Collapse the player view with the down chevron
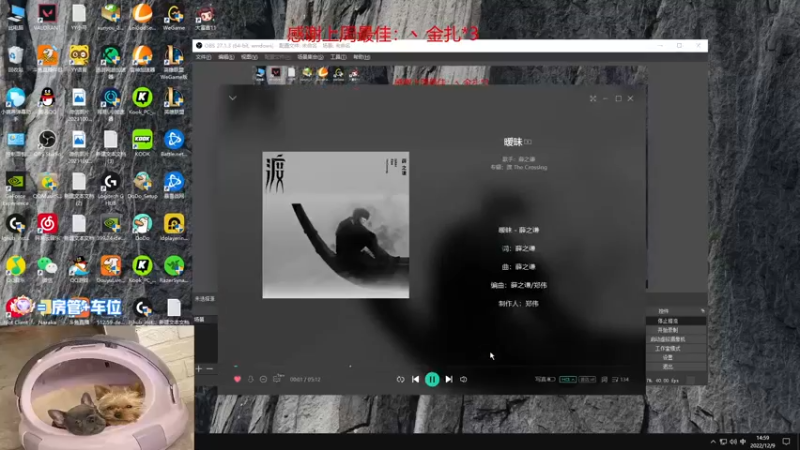Screen dimensions: 800x450 (x=233, y=98)
